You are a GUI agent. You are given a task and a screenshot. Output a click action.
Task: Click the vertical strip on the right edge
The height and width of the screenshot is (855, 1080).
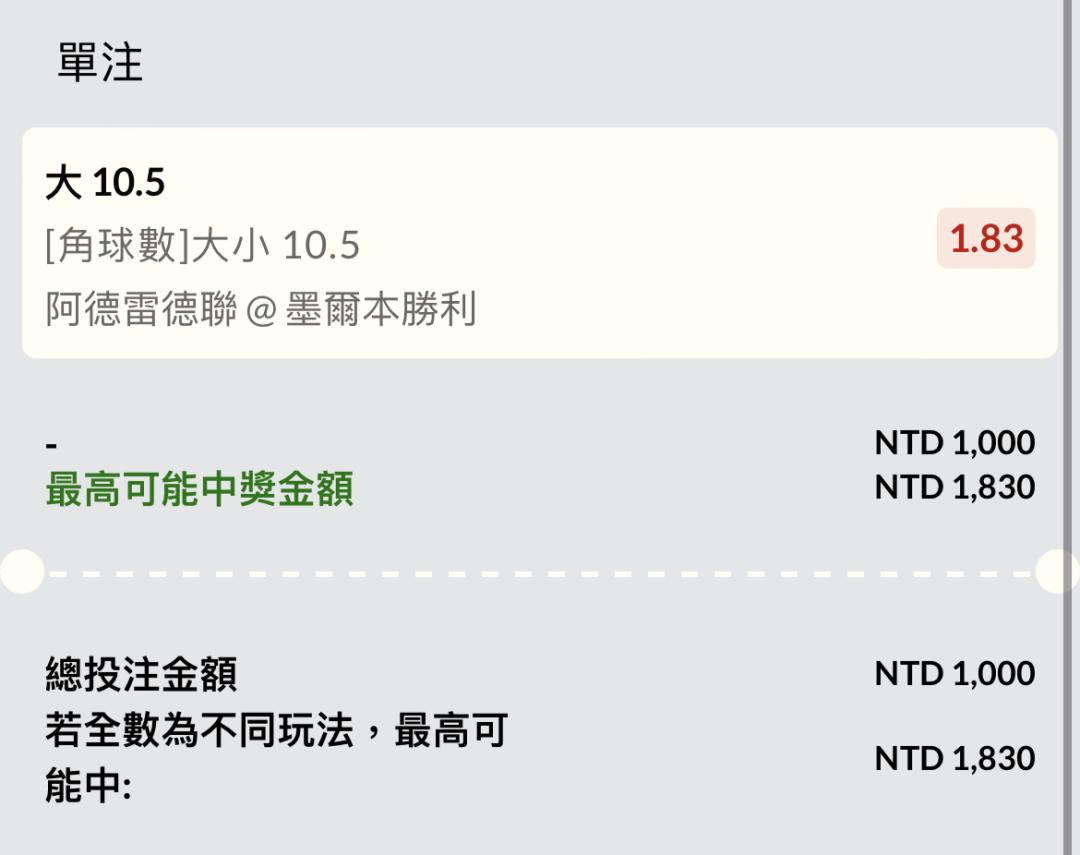click(1072, 300)
